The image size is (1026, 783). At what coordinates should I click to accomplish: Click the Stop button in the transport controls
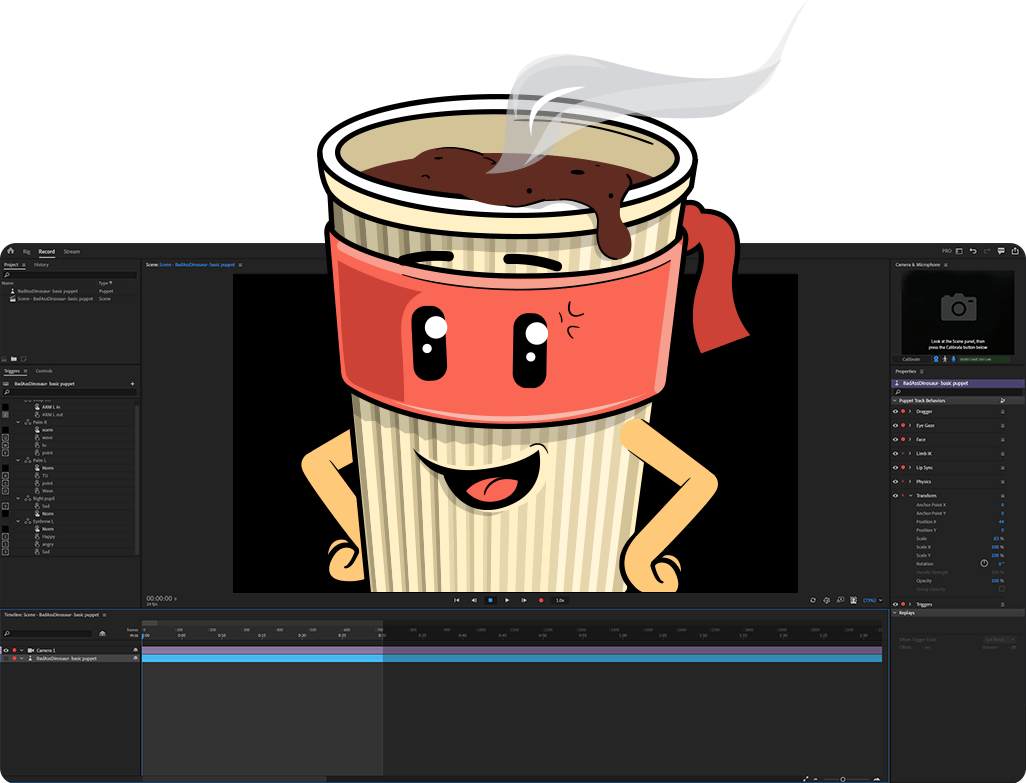pos(490,600)
